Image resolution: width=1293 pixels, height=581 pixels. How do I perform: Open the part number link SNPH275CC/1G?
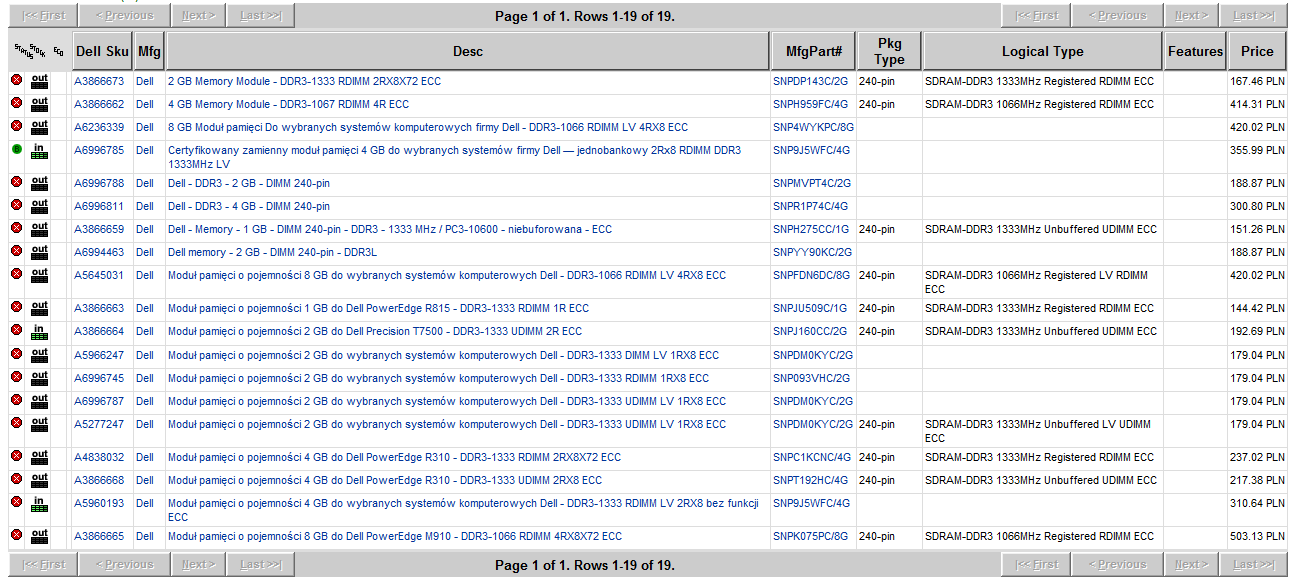(810, 229)
